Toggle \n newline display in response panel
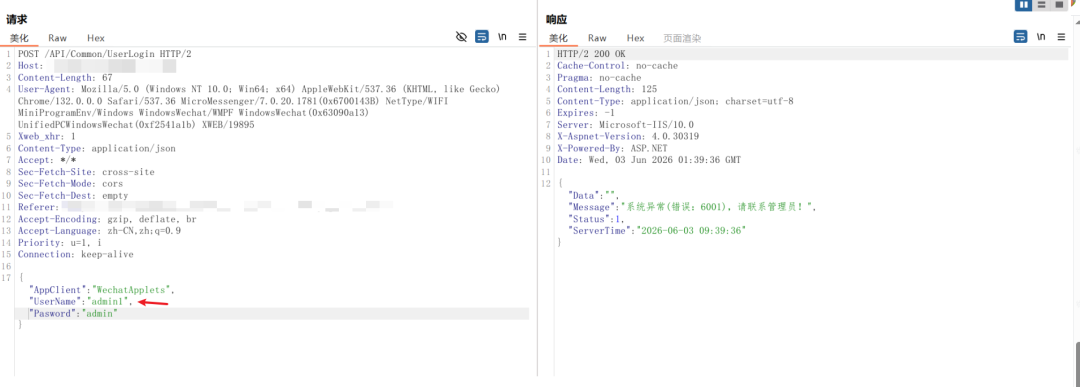Viewport: 1080px width, 387px height. tap(1040, 36)
